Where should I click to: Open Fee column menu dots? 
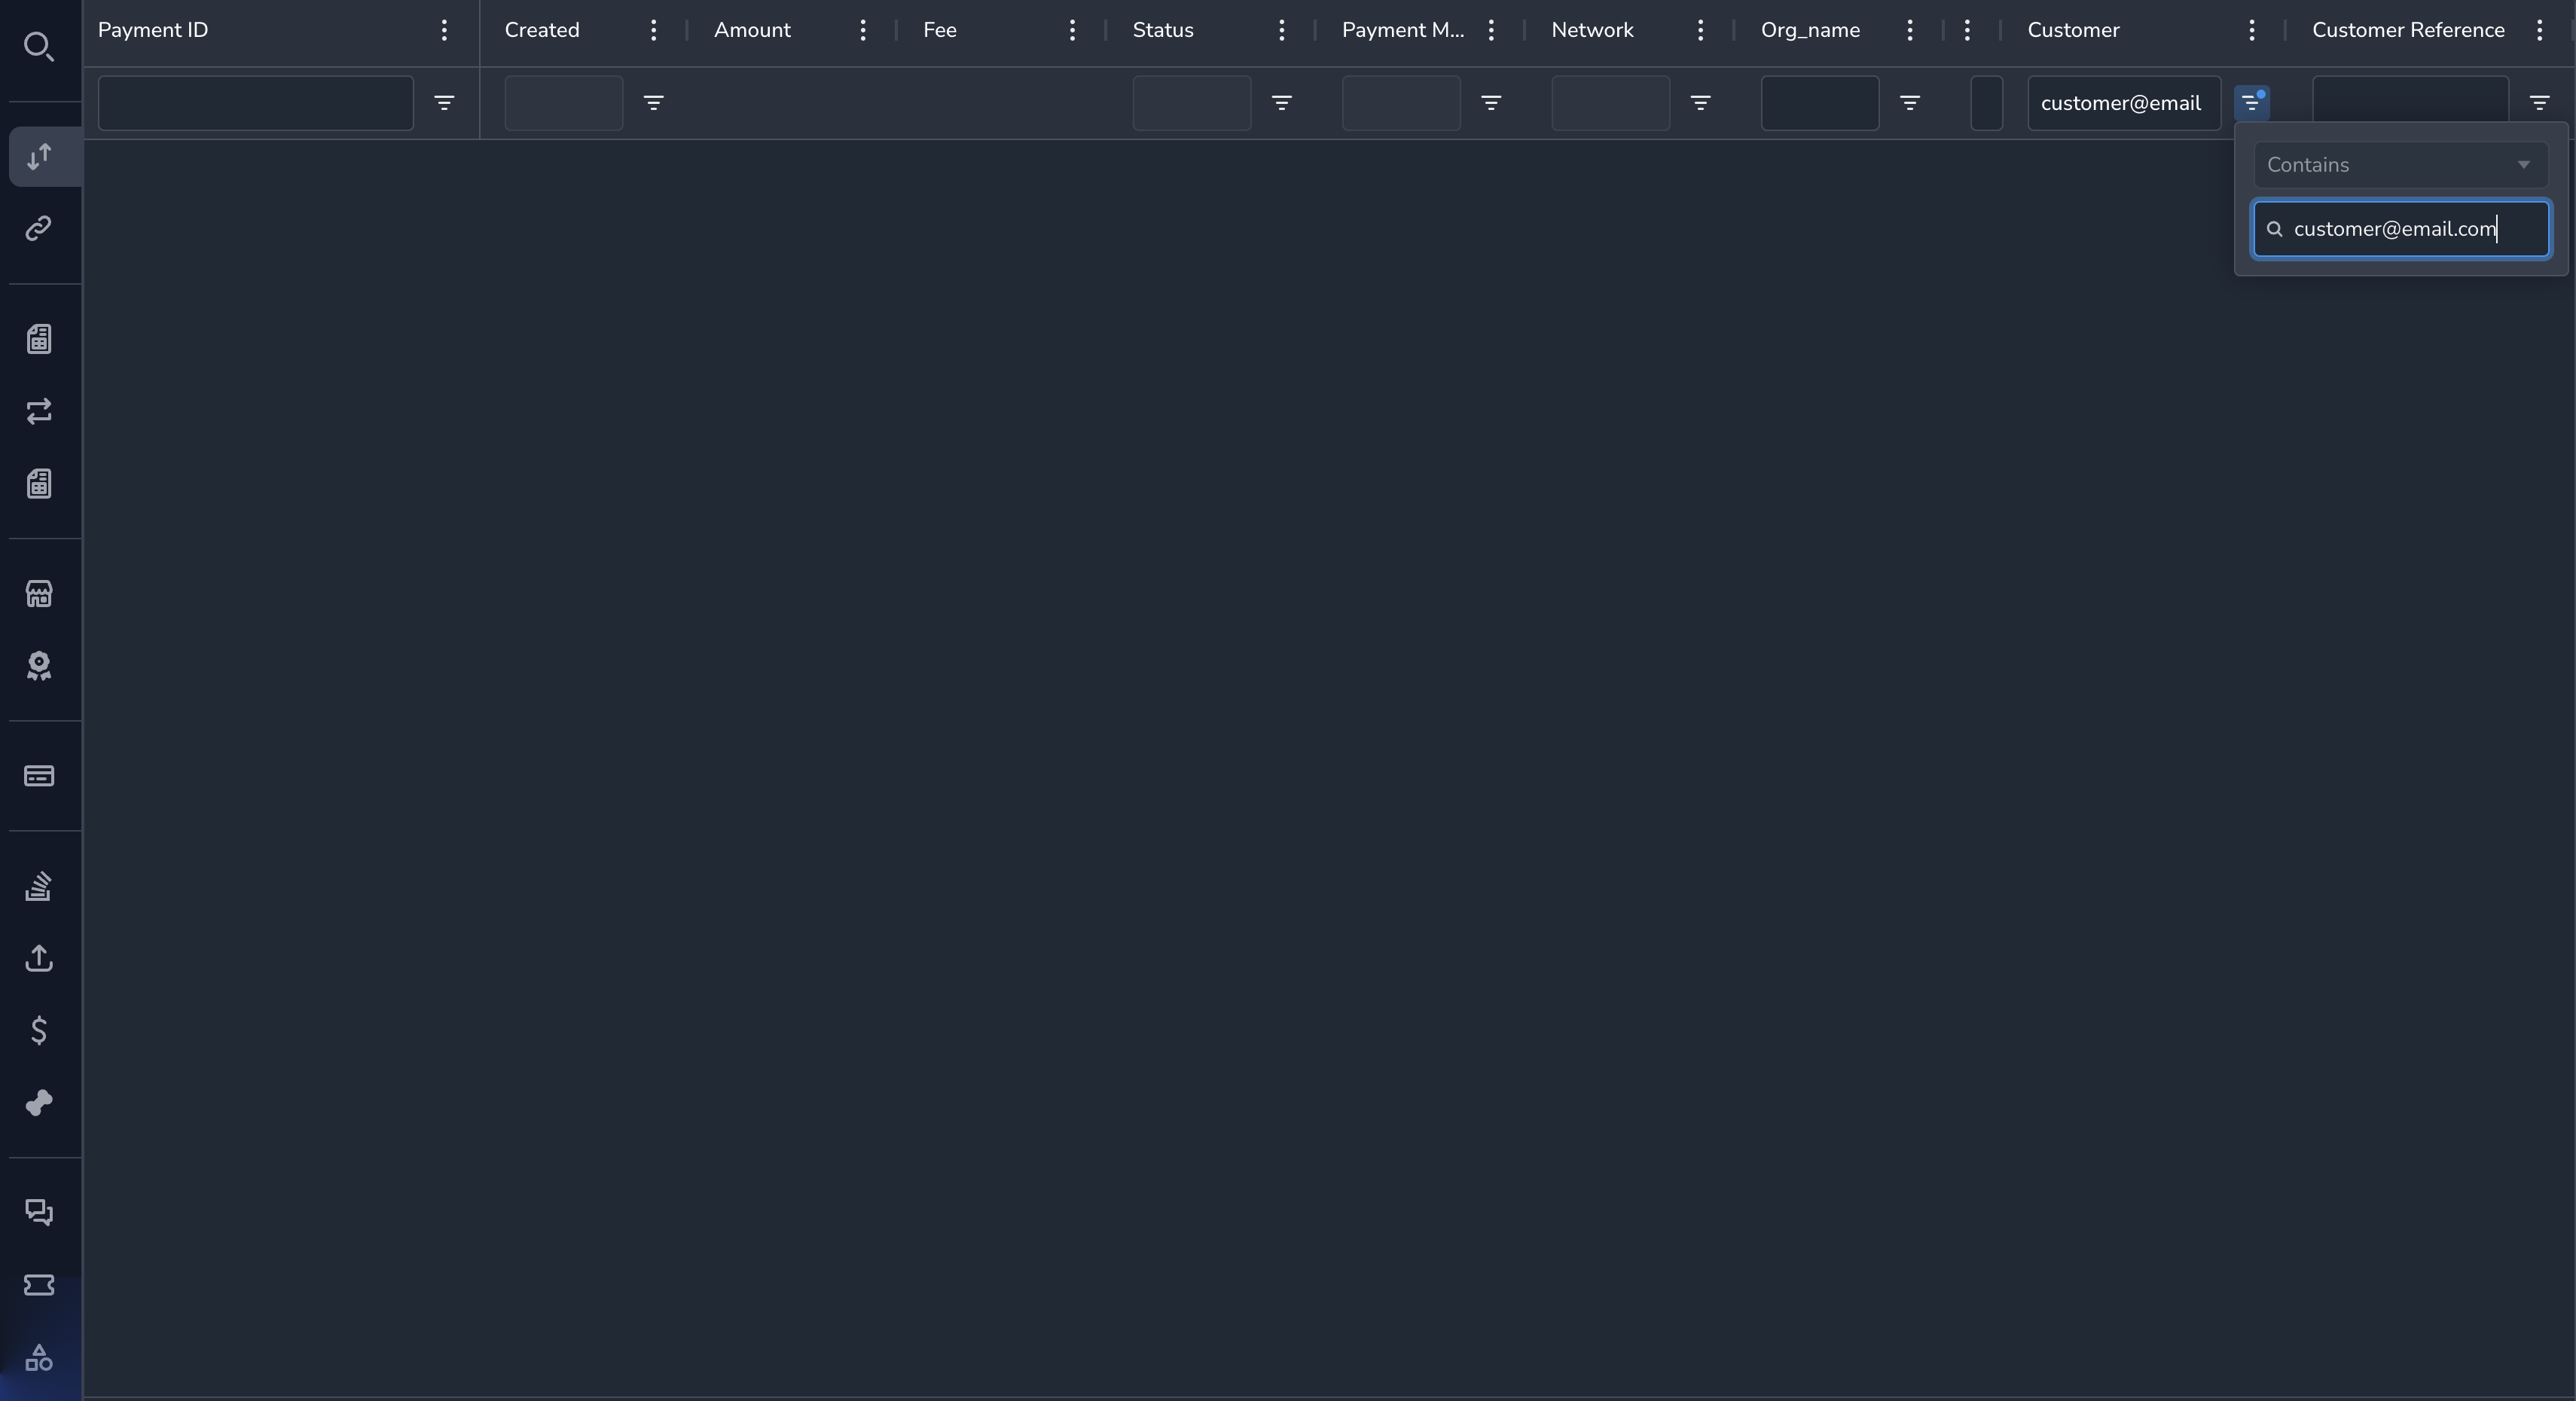pos(1072,30)
